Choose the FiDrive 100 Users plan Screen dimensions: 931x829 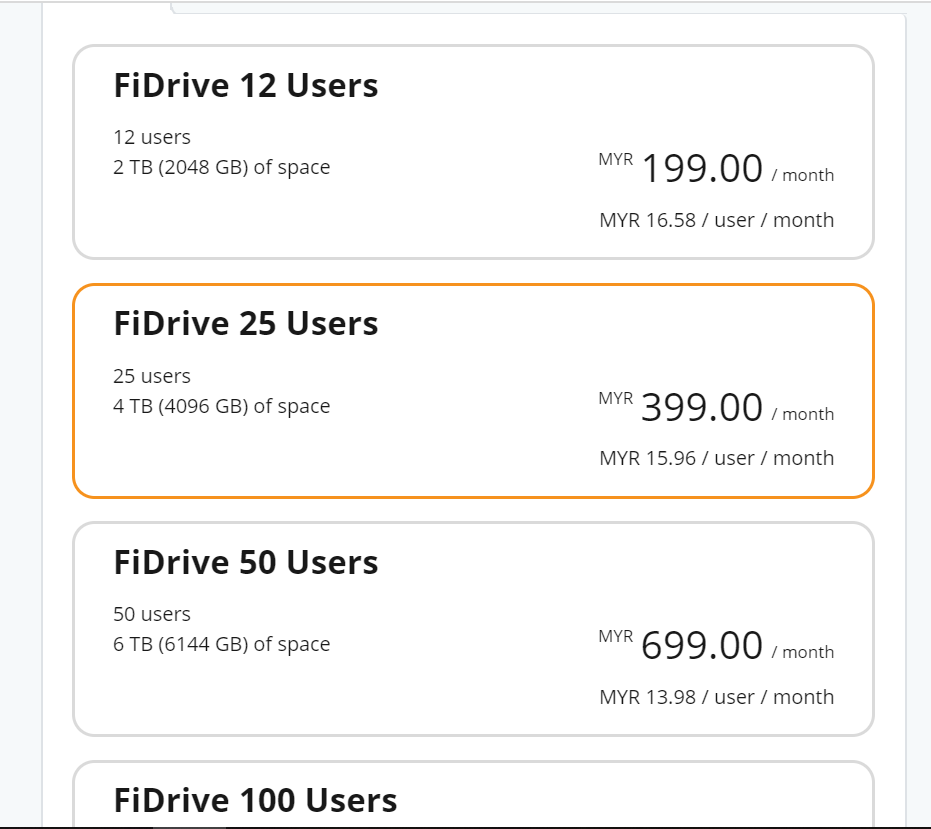(473, 793)
